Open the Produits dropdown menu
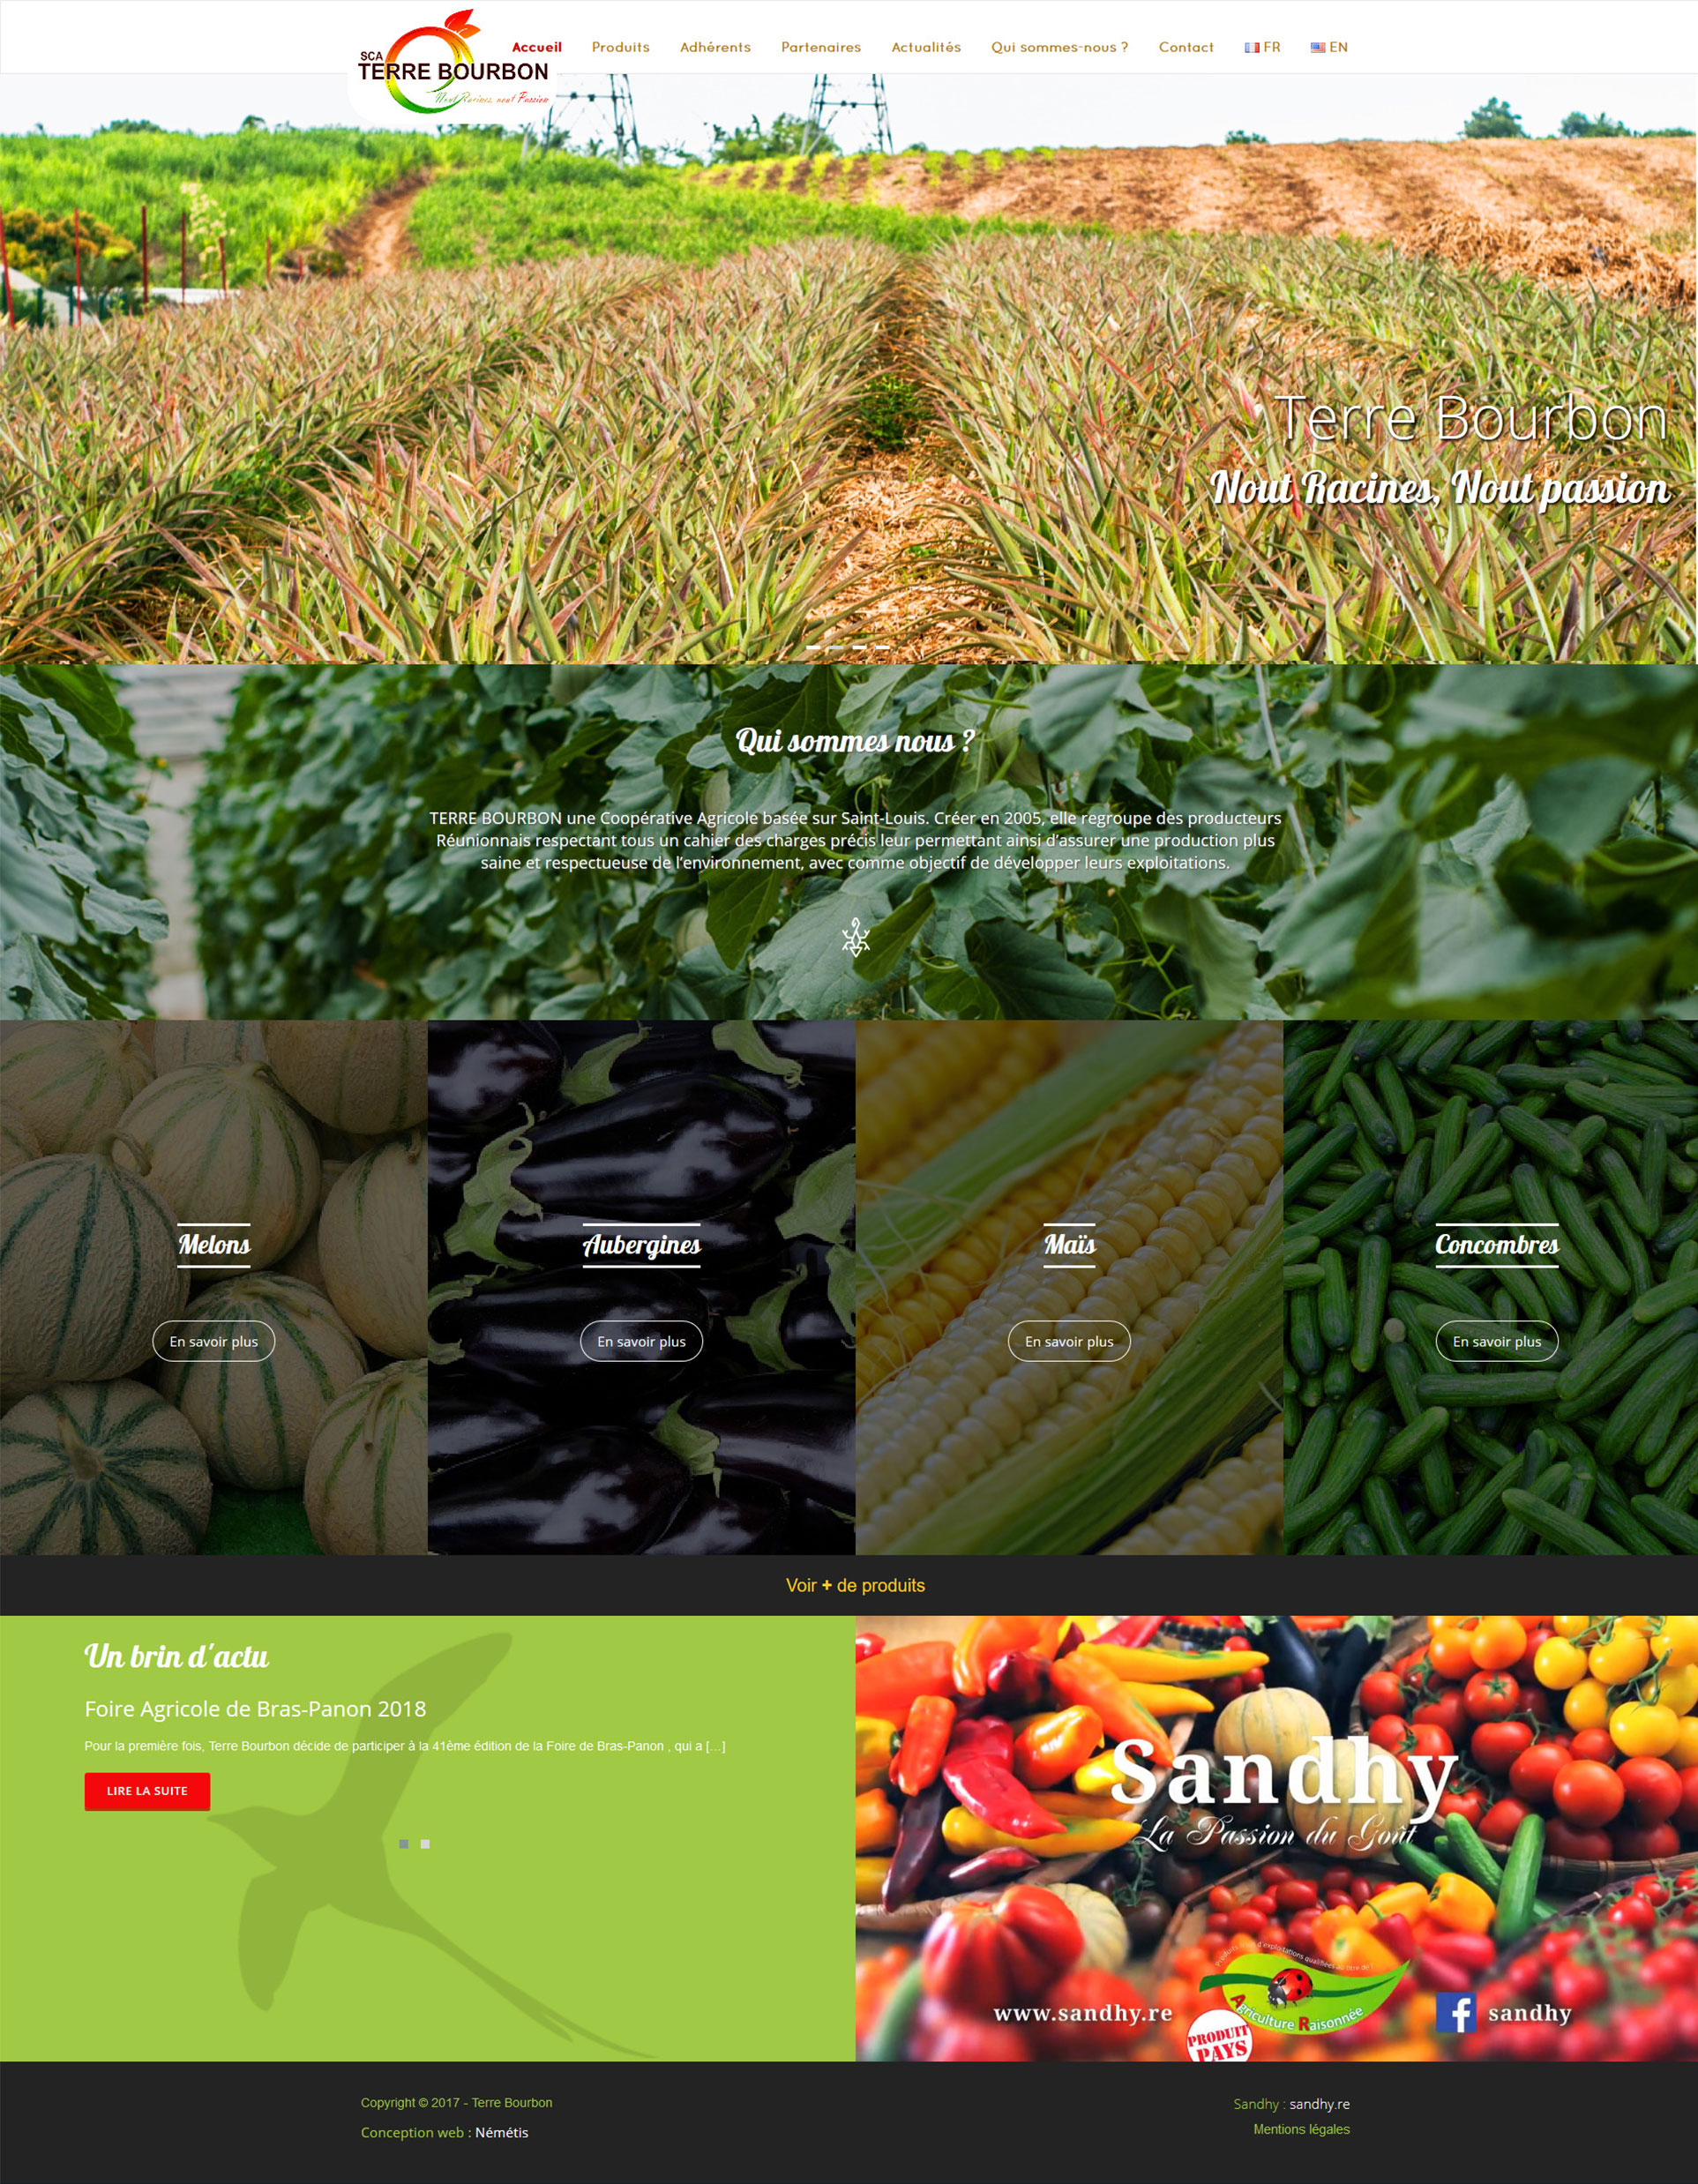 tap(625, 44)
